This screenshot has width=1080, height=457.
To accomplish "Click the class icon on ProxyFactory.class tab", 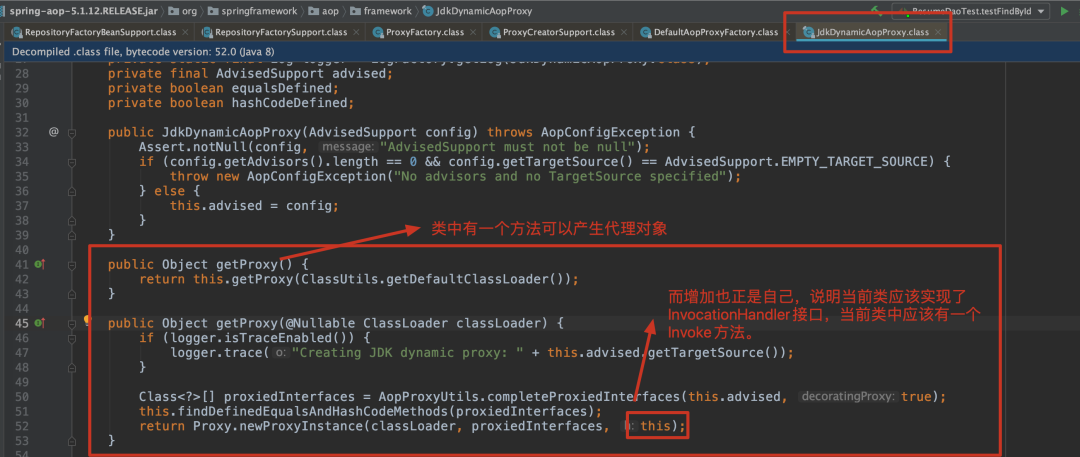I will 378,32.
